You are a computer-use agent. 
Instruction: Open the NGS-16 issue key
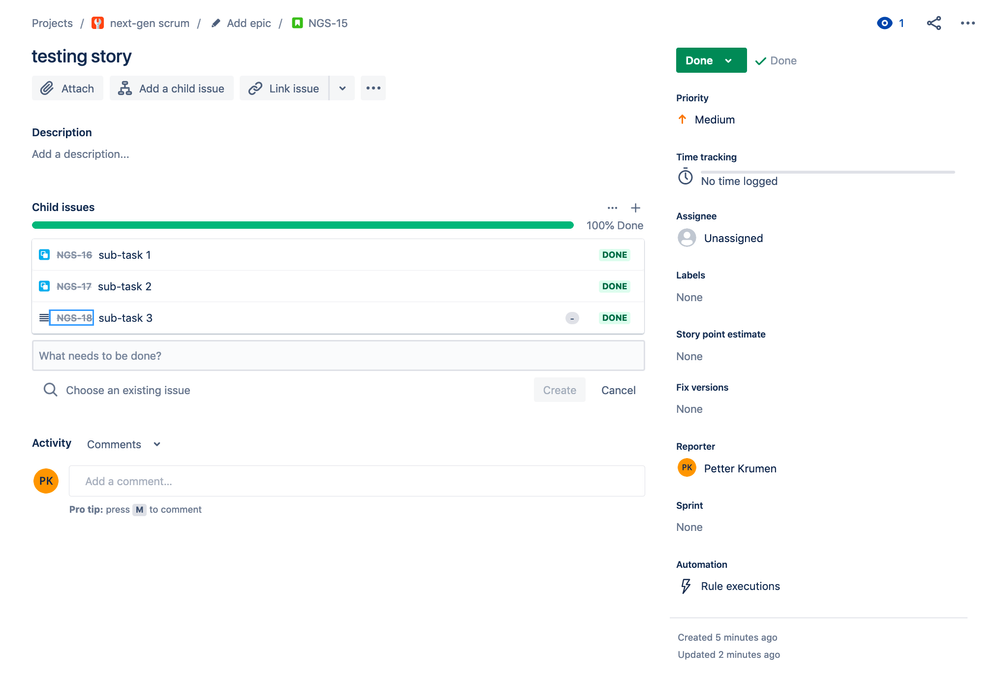(x=75, y=255)
